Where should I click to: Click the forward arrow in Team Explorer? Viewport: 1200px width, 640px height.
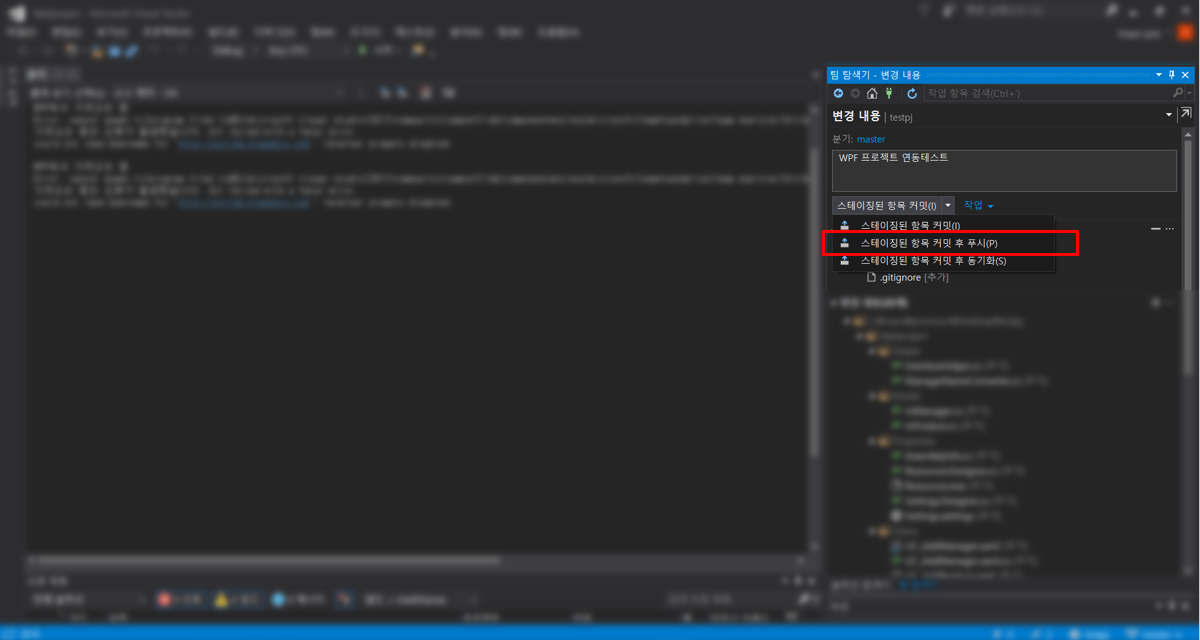pyautogui.click(x=855, y=93)
